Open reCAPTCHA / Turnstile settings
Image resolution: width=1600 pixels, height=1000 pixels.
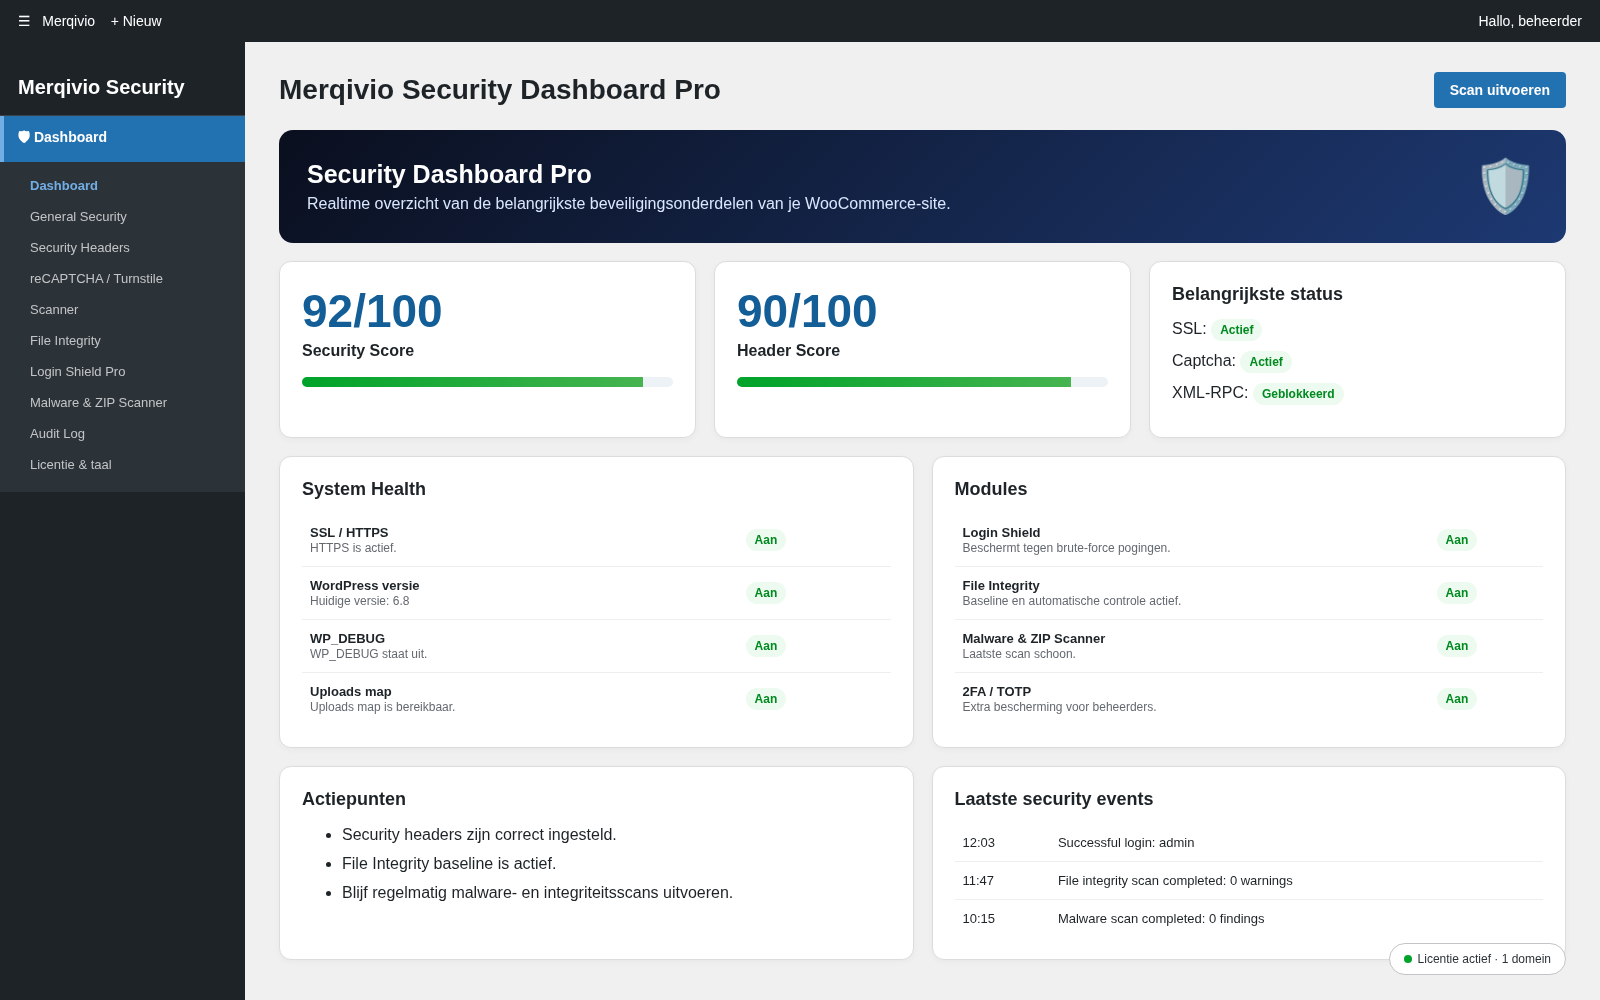pyautogui.click(x=96, y=279)
